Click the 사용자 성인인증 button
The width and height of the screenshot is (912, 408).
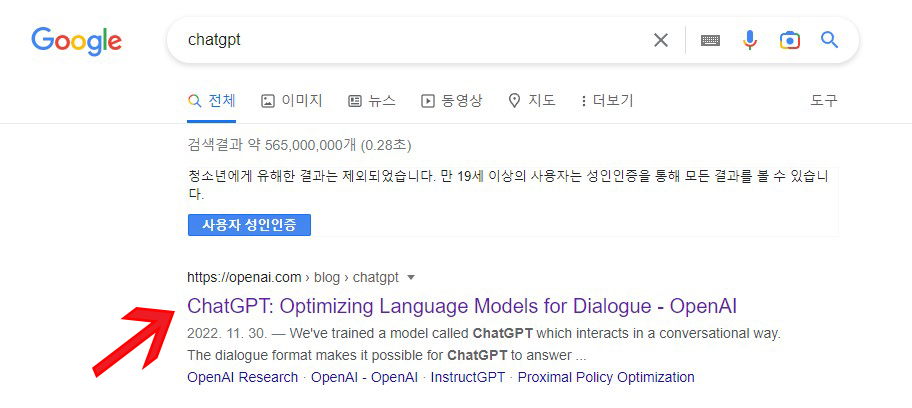(x=249, y=225)
